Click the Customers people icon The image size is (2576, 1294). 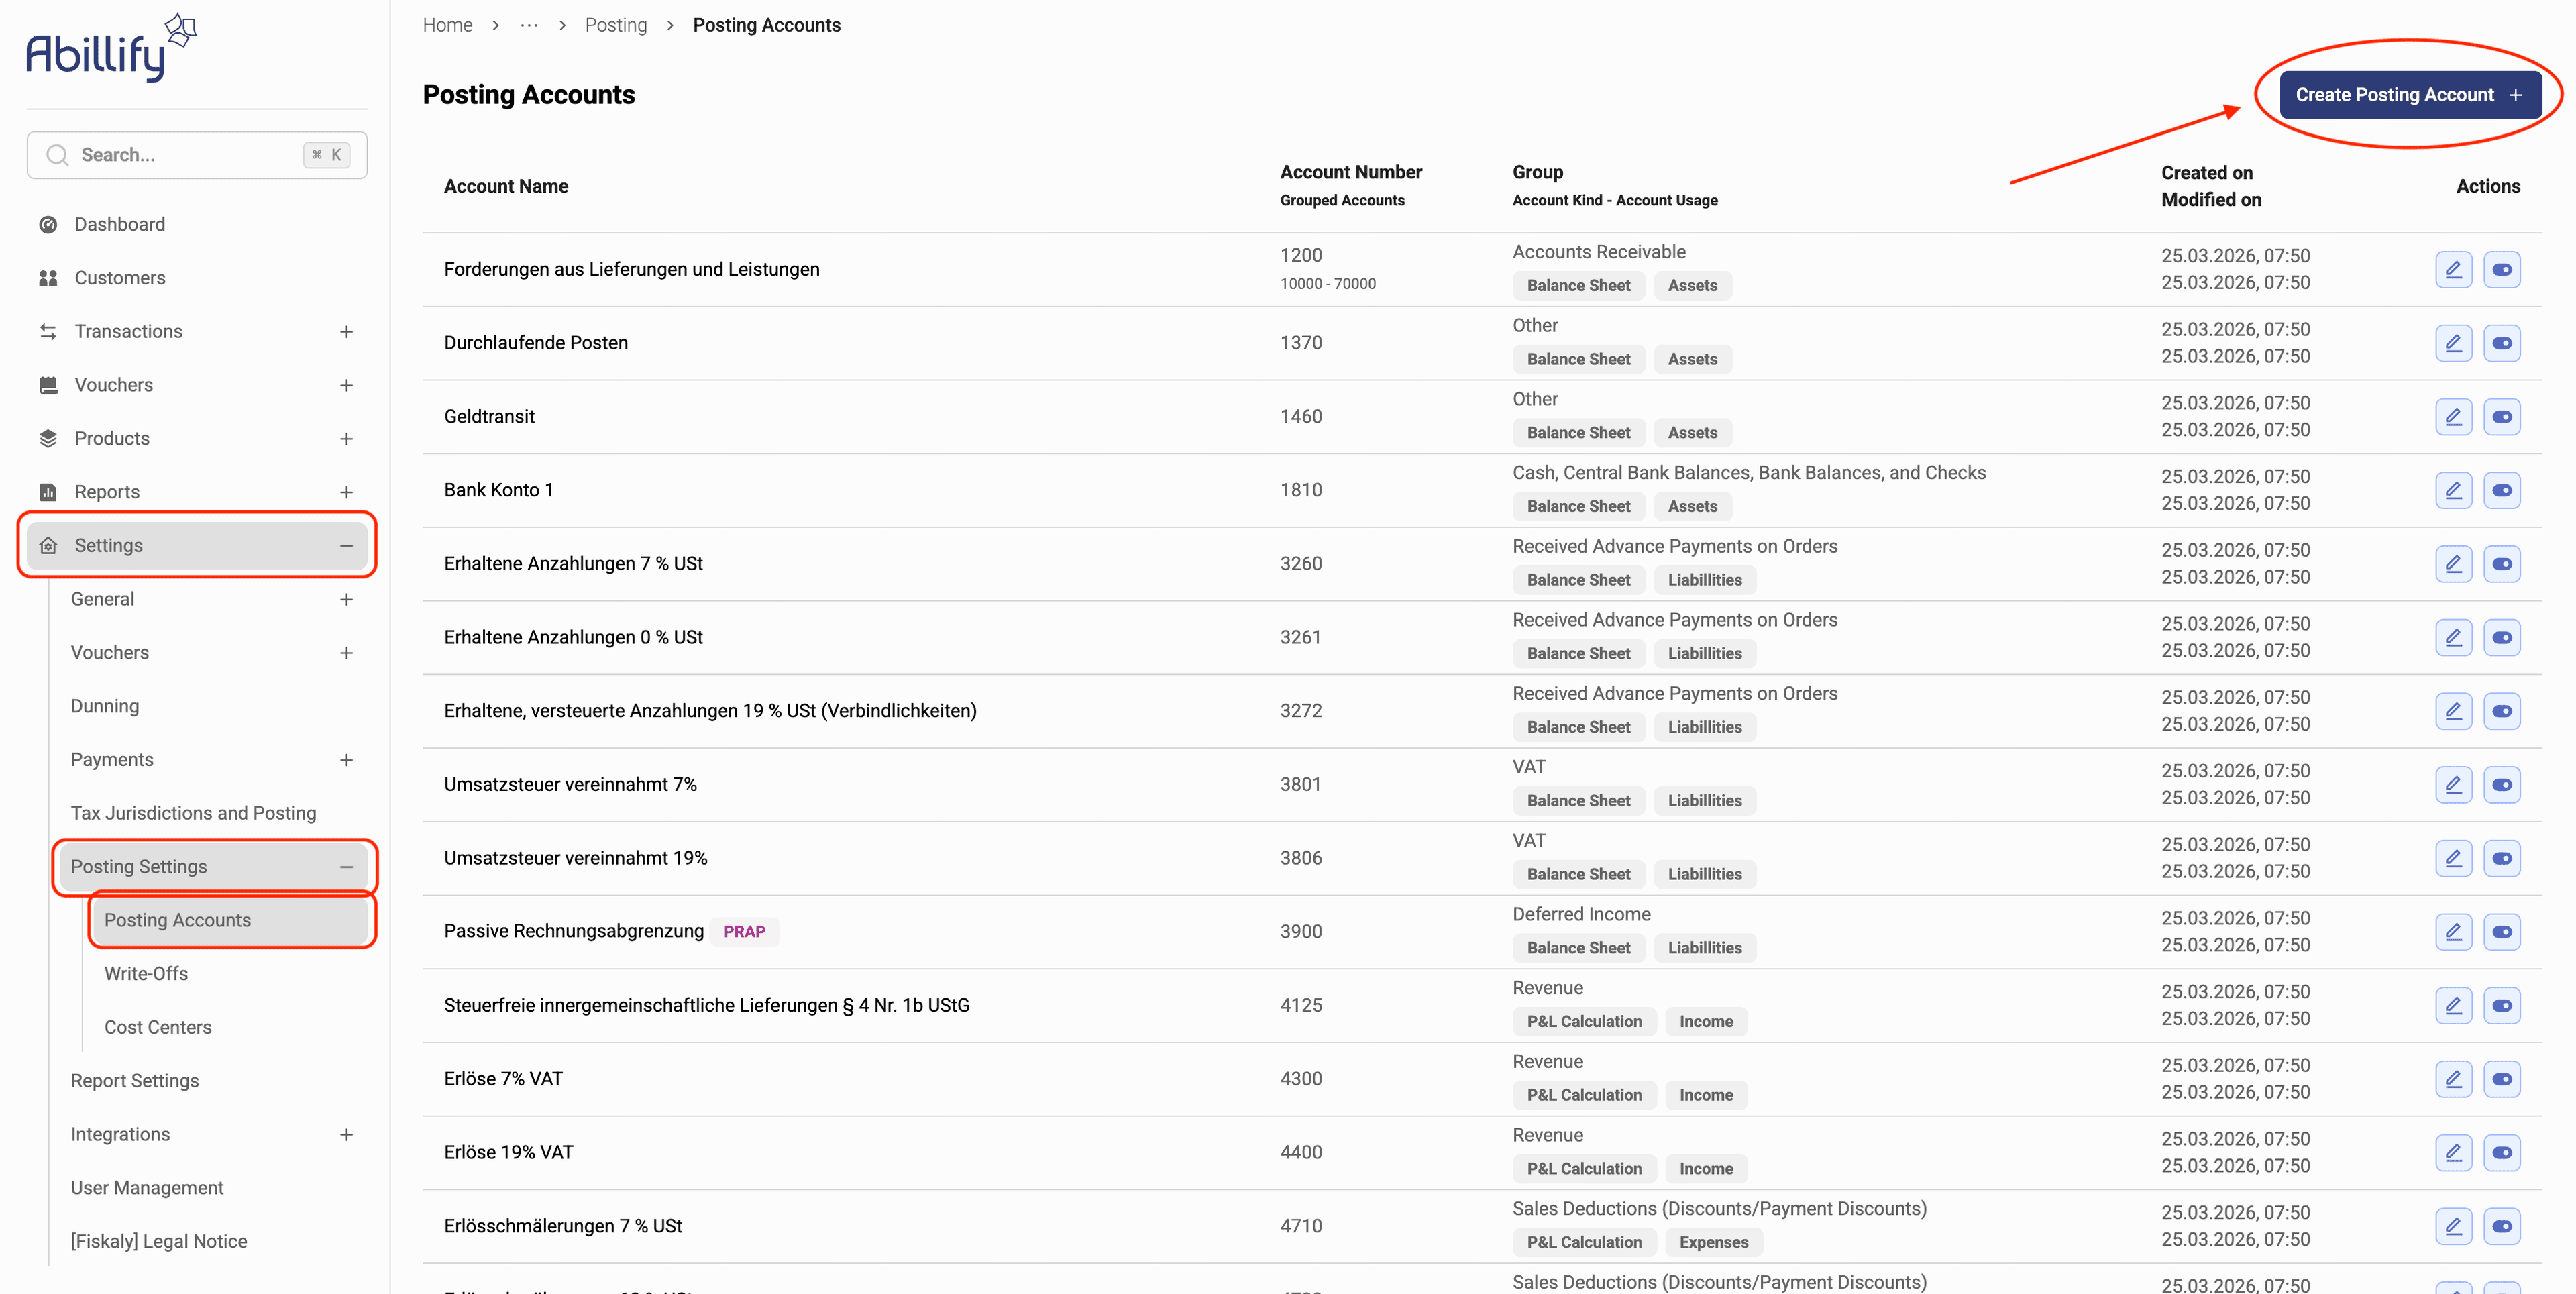tap(48, 278)
